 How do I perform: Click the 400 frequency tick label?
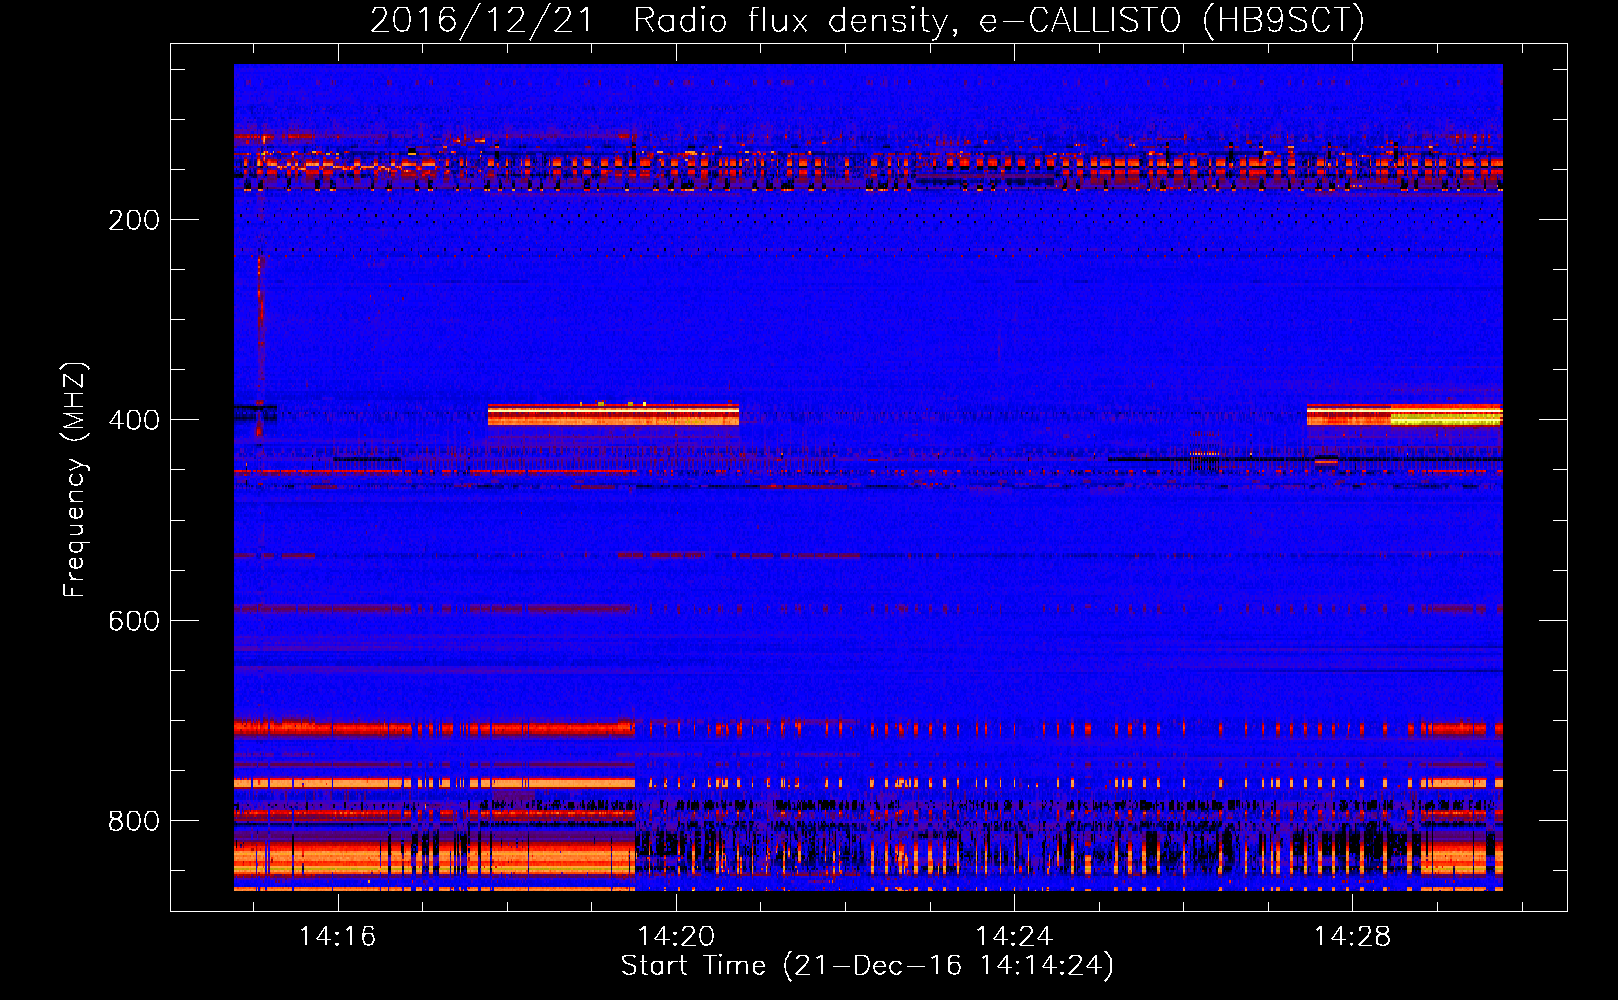point(134,420)
